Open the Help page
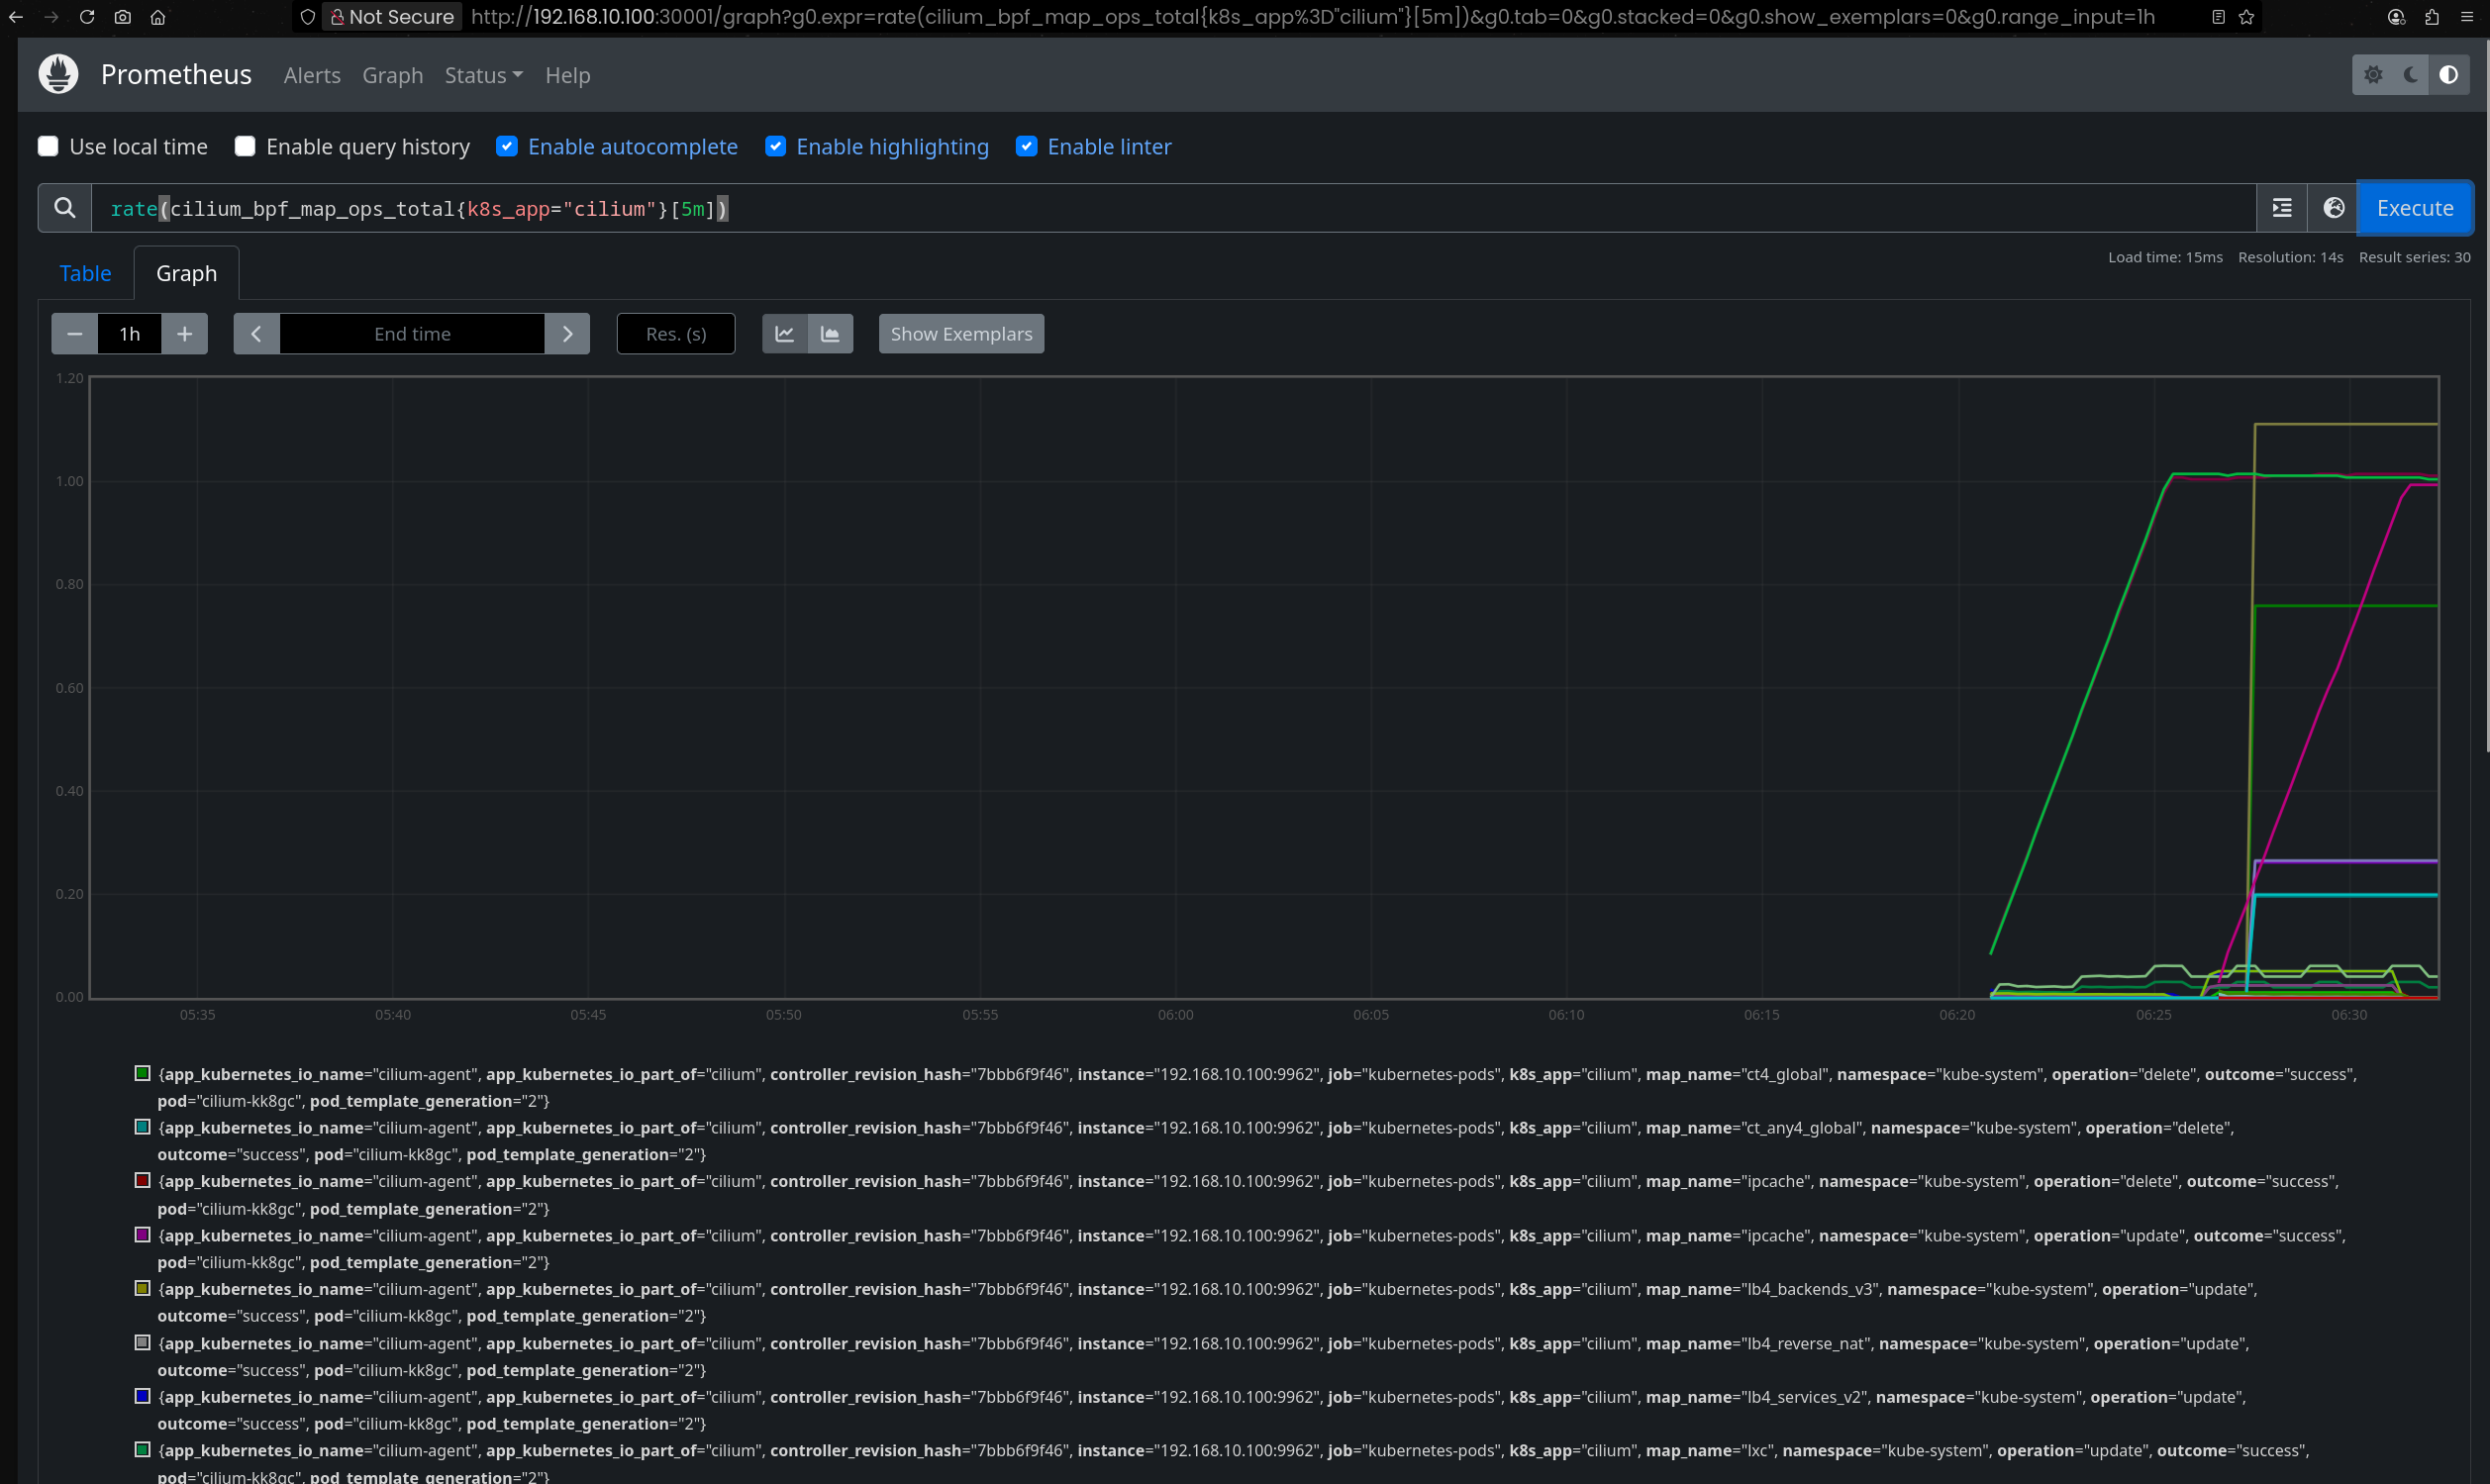Screen dimensions: 2490x1484 point(568,76)
